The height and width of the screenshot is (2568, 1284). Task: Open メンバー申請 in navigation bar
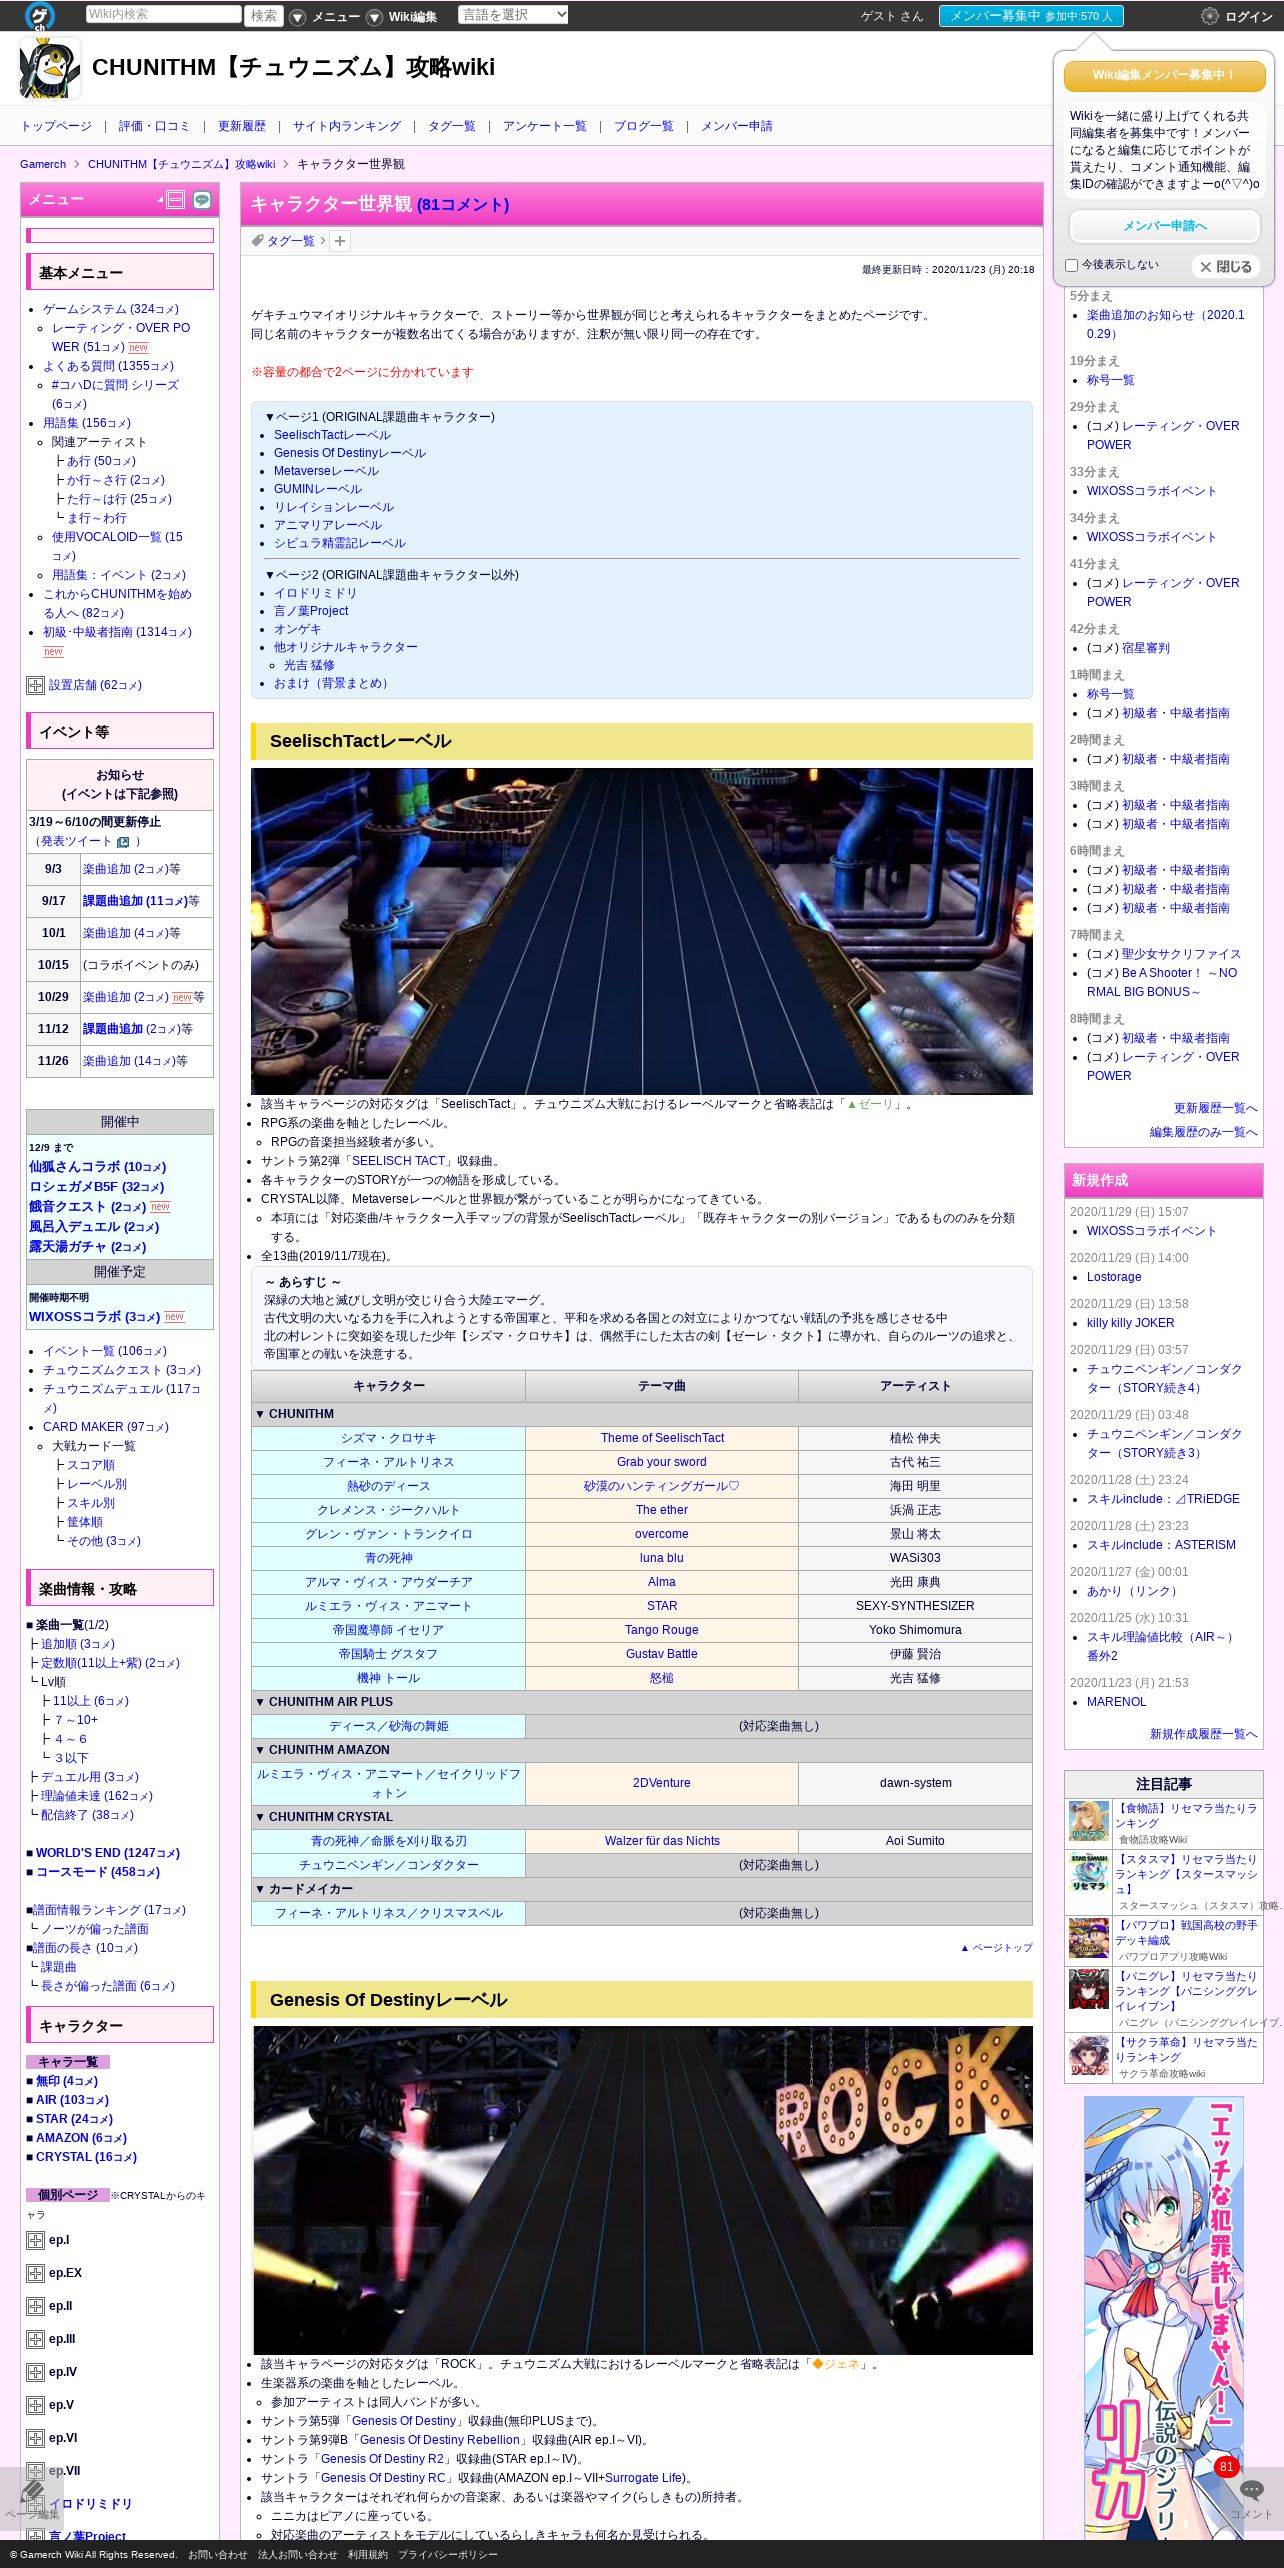737,126
